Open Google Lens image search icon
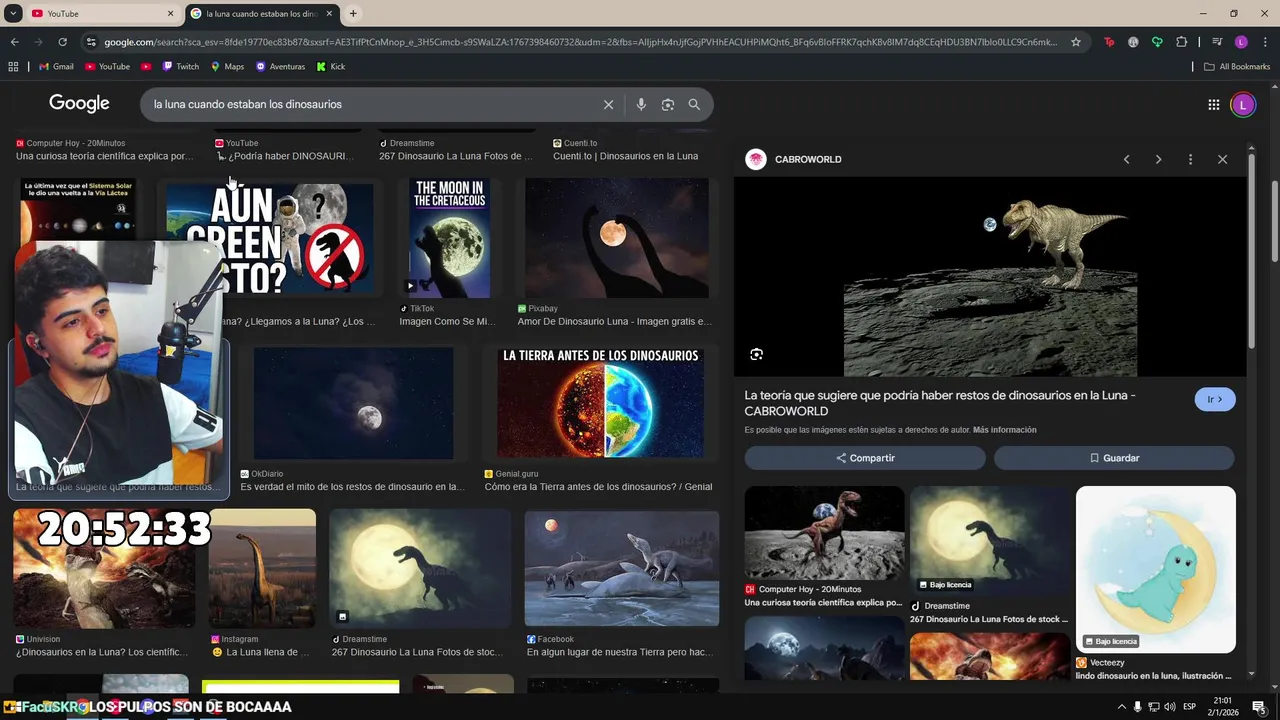Viewport: 1280px width, 720px height. point(668,104)
